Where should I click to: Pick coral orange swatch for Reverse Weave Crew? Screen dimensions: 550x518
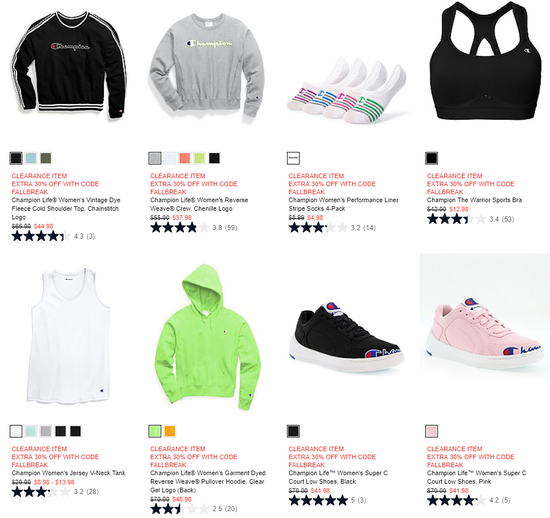point(185,158)
